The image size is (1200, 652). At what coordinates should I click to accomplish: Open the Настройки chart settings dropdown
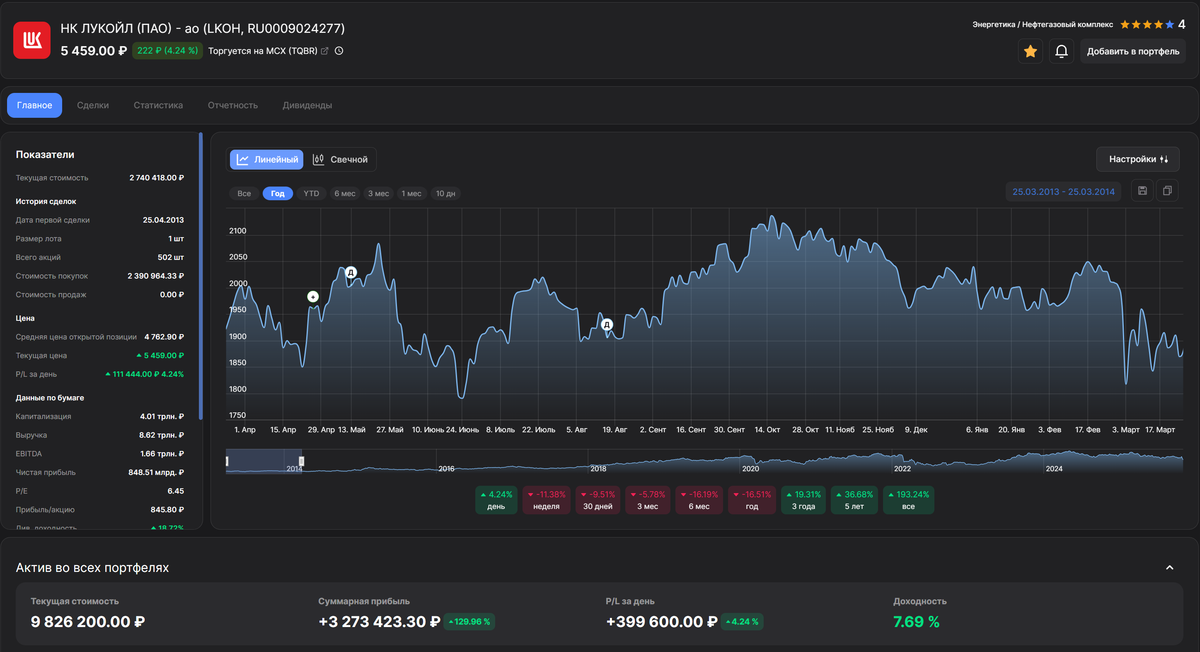[x=1137, y=159]
